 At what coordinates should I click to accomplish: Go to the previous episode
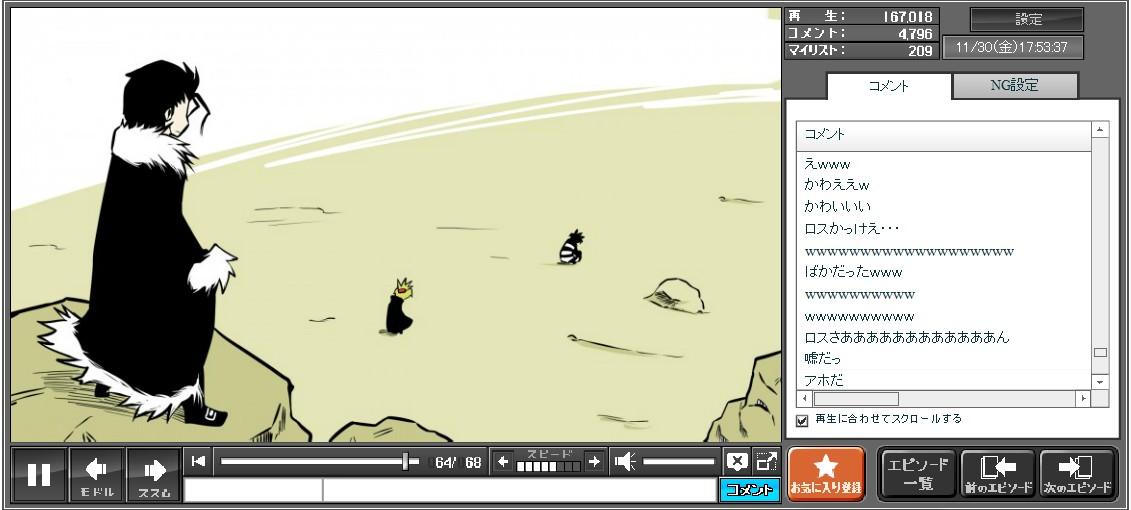[x=997, y=474]
